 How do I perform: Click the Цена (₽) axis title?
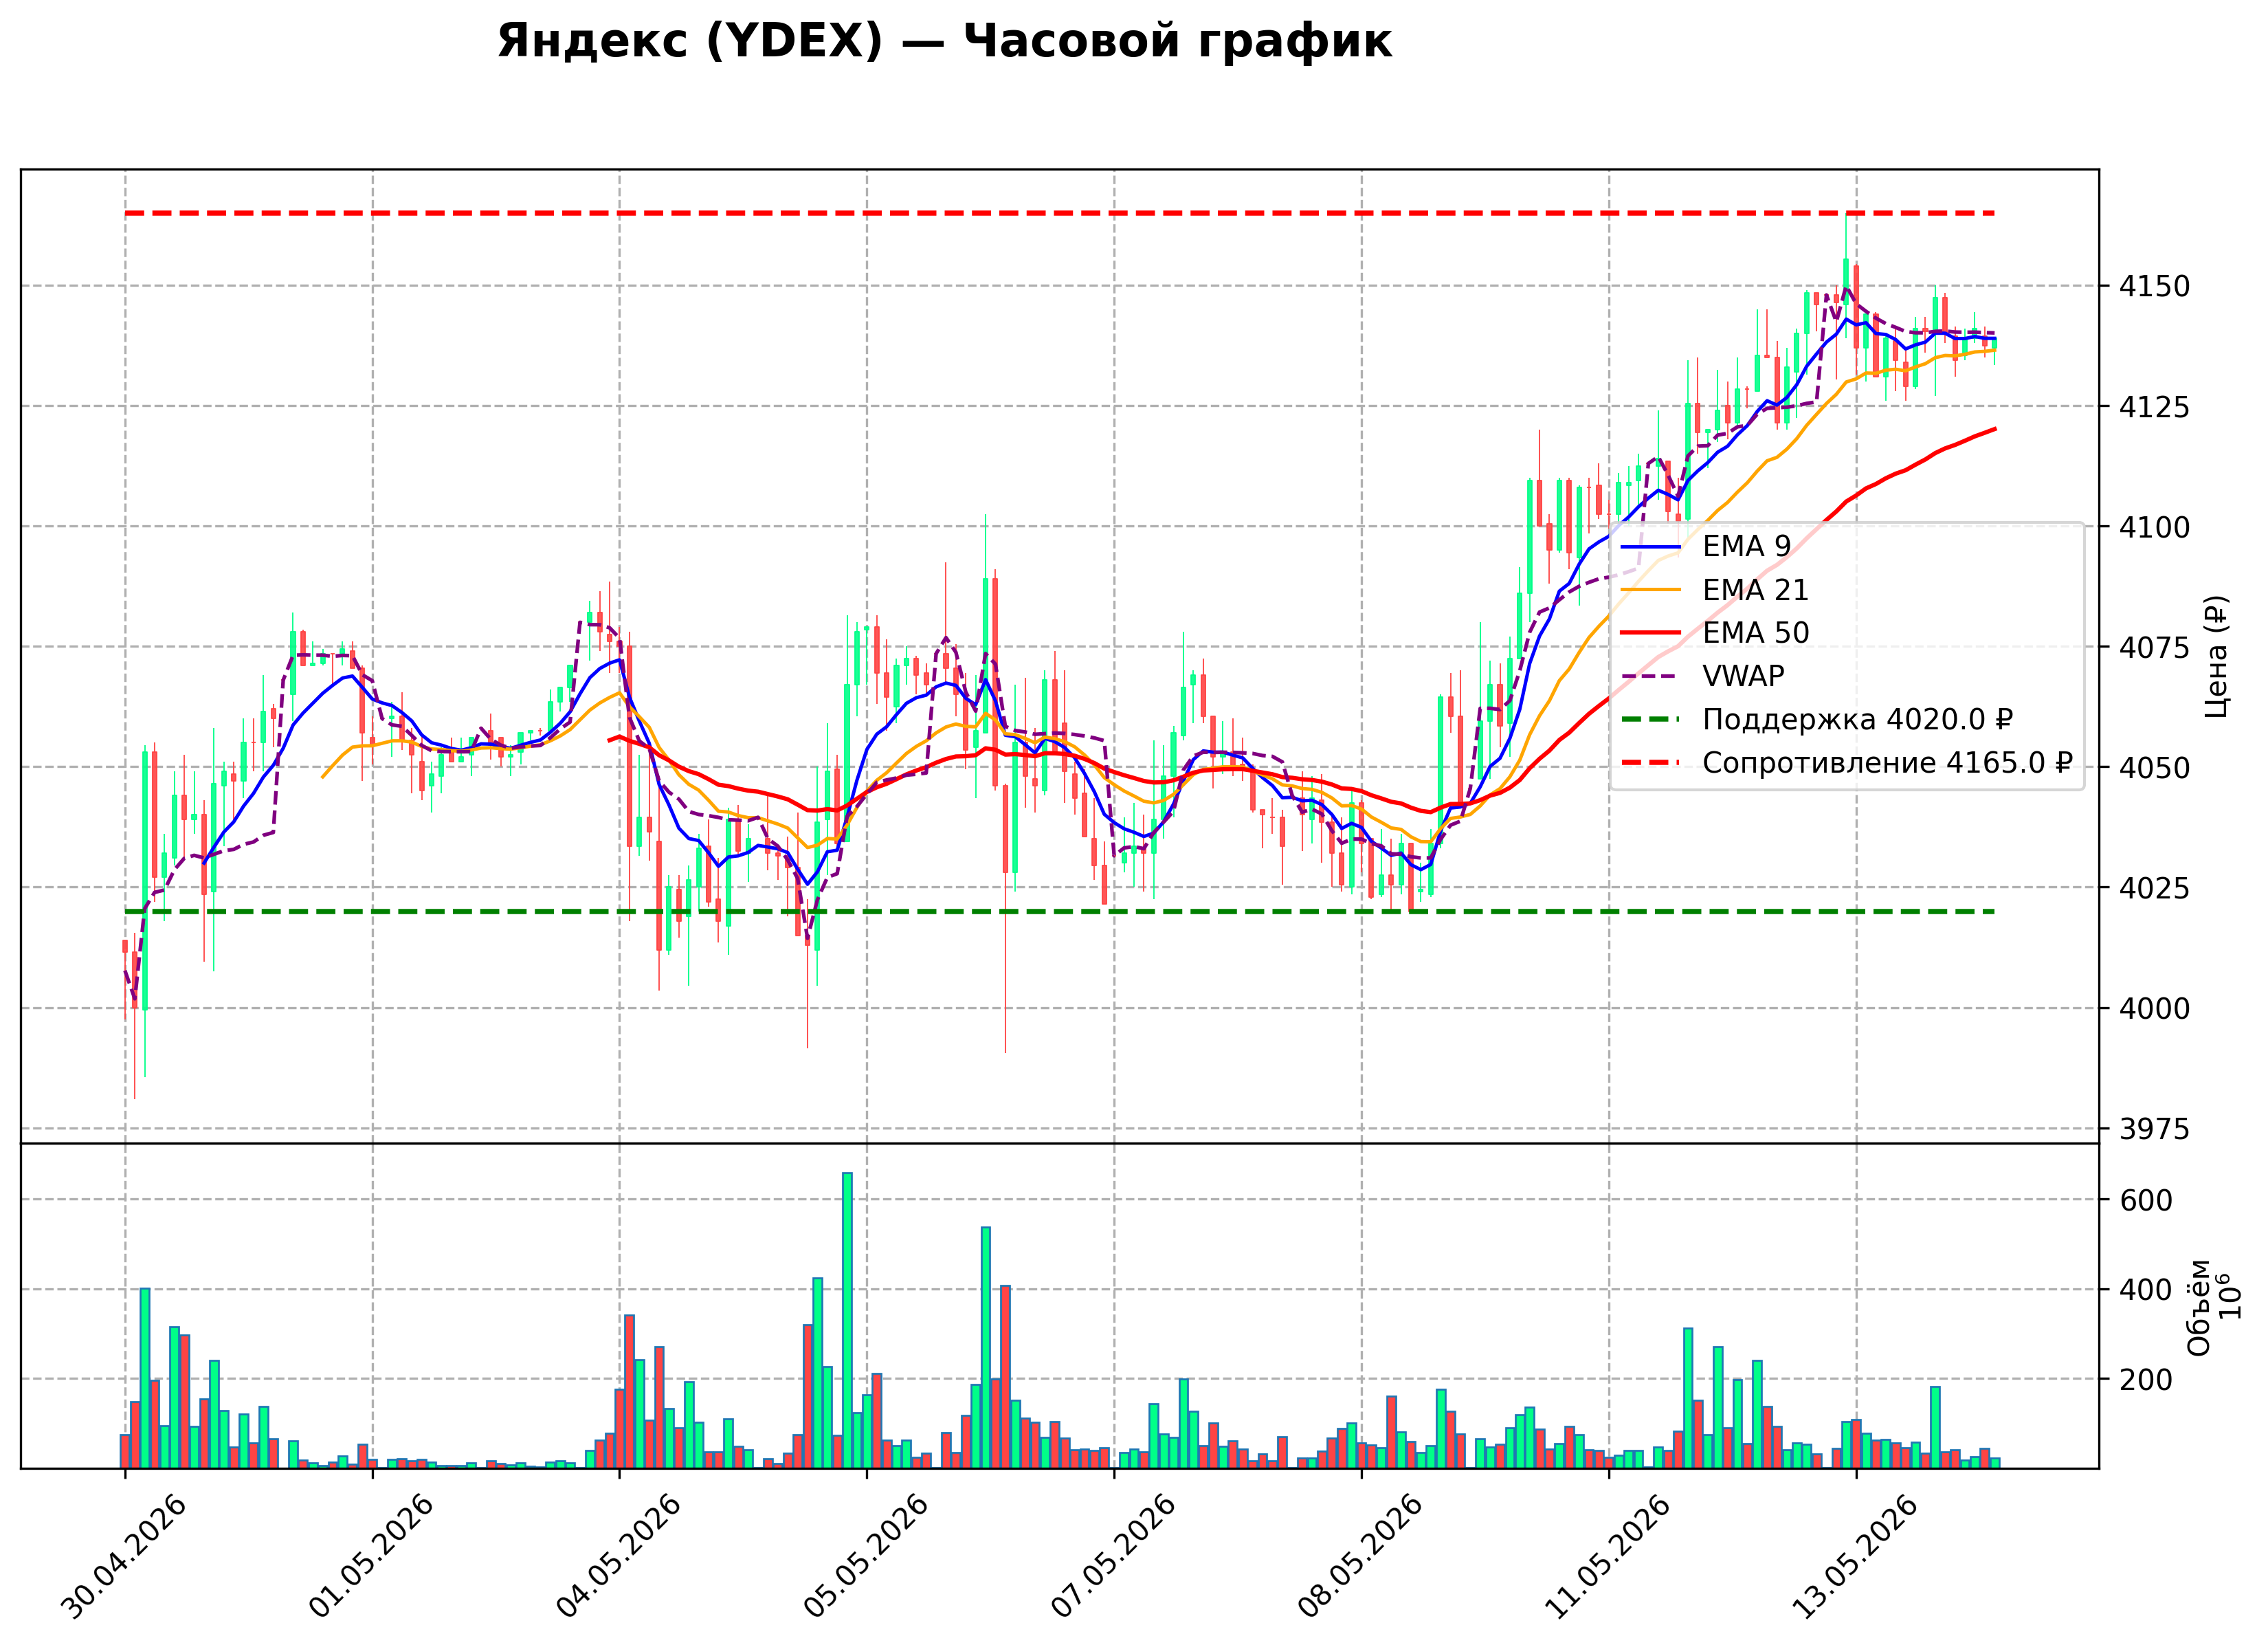pos(2216,656)
